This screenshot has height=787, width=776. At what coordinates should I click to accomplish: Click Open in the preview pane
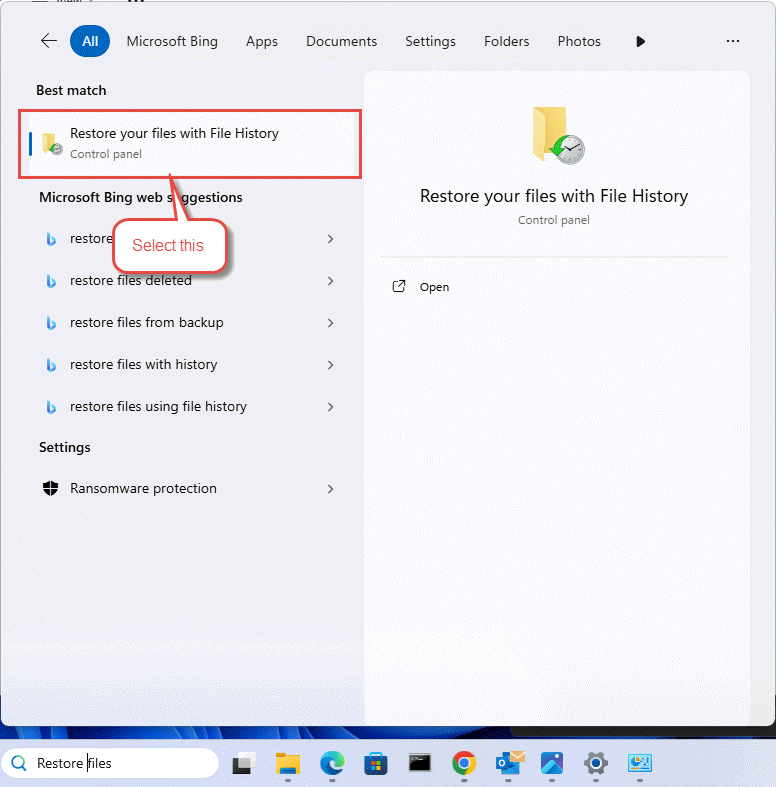[434, 287]
